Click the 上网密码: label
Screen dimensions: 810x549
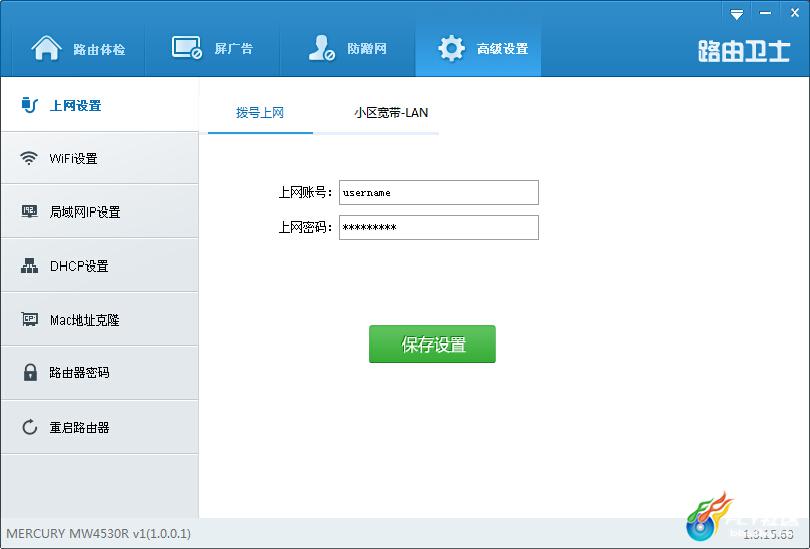(x=305, y=227)
